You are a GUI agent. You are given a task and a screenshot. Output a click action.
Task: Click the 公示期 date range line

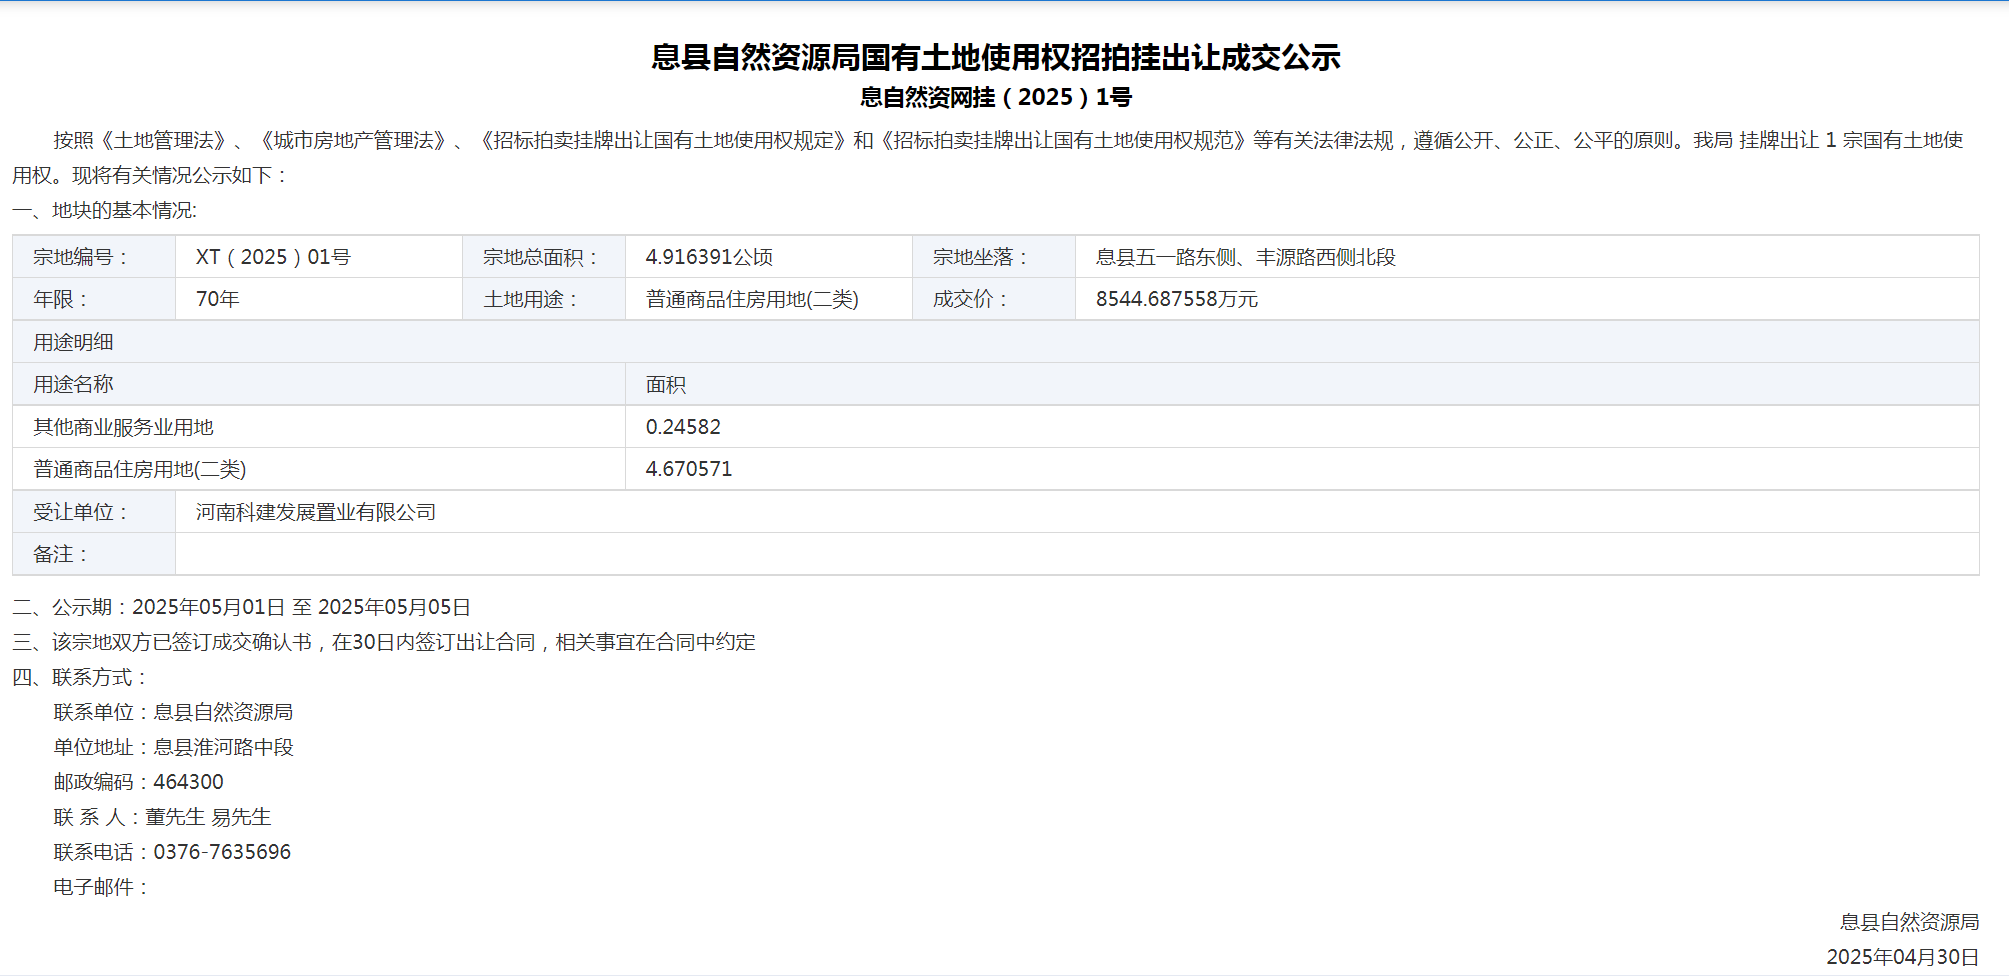click(x=242, y=607)
